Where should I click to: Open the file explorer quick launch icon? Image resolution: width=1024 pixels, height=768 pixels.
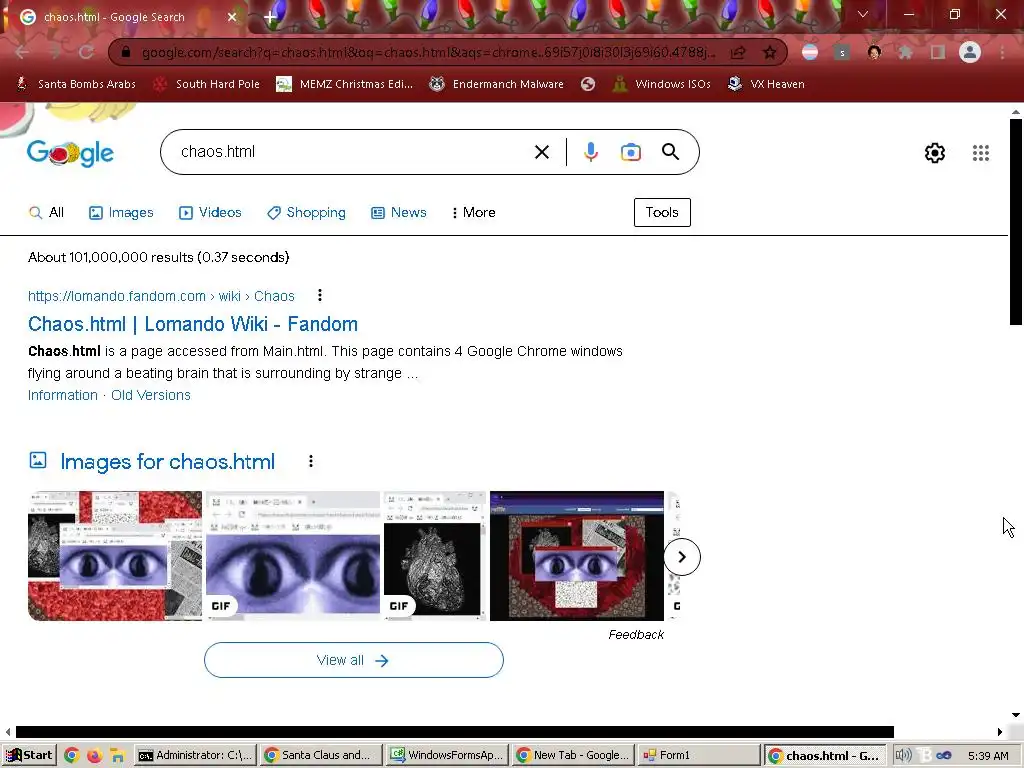click(118, 756)
